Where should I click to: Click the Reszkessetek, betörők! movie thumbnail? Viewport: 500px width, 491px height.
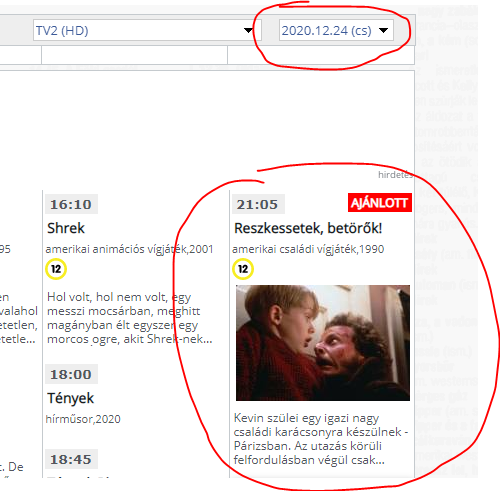[x=323, y=343]
